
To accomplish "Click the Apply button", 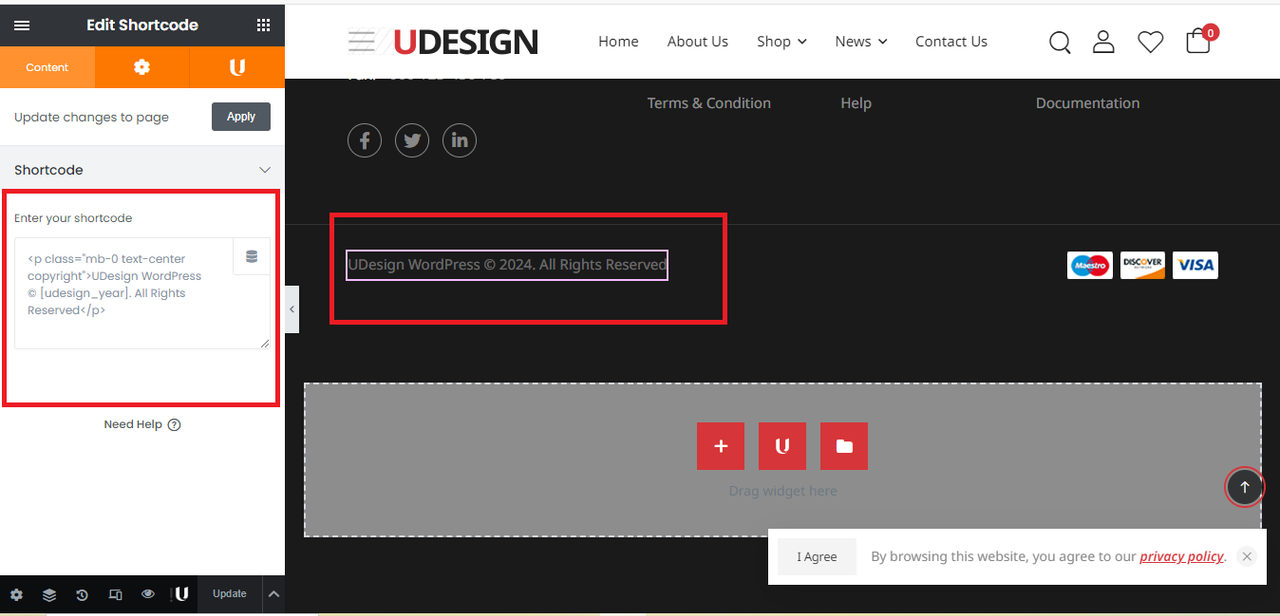I will (241, 117).
